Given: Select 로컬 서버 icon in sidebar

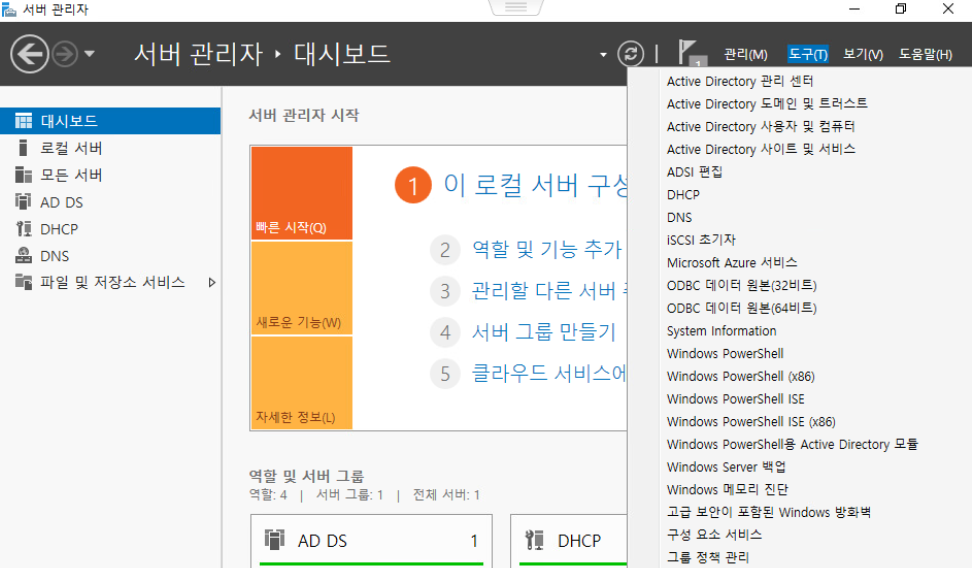Looking at the screenshot, I should (x=24, y=148).
